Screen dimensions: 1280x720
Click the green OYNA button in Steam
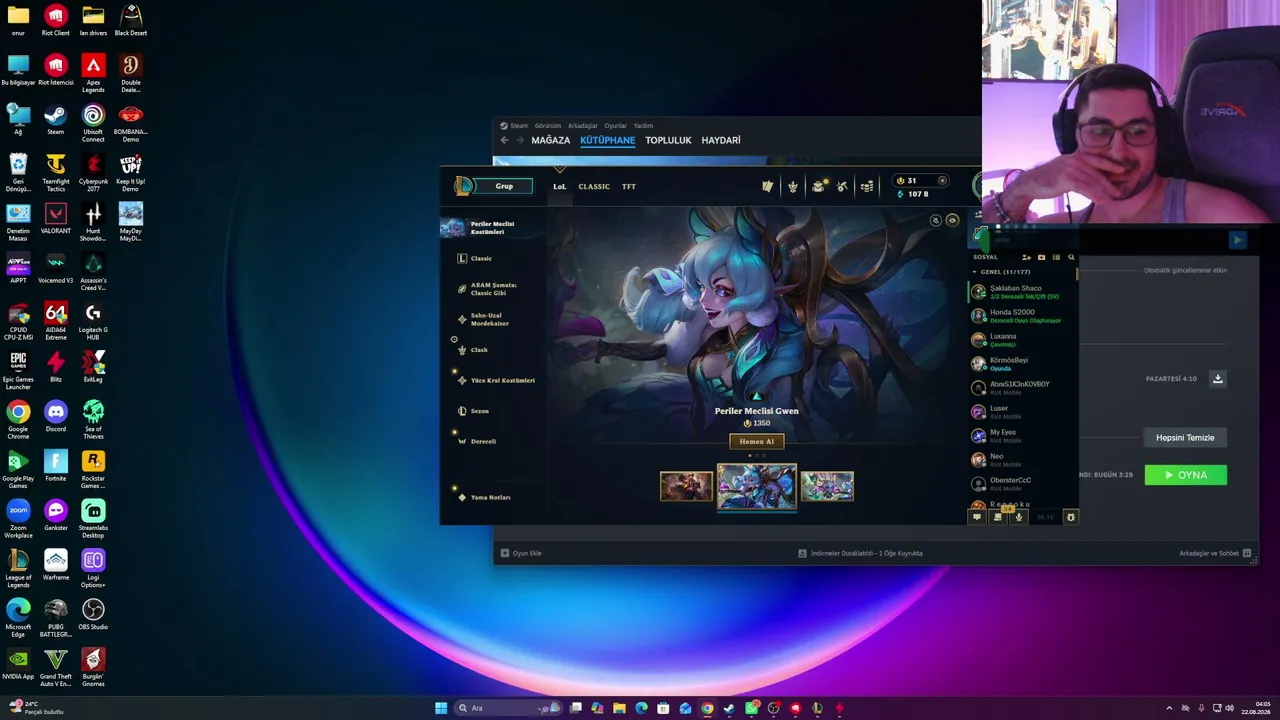click(x=1186, y=475)
